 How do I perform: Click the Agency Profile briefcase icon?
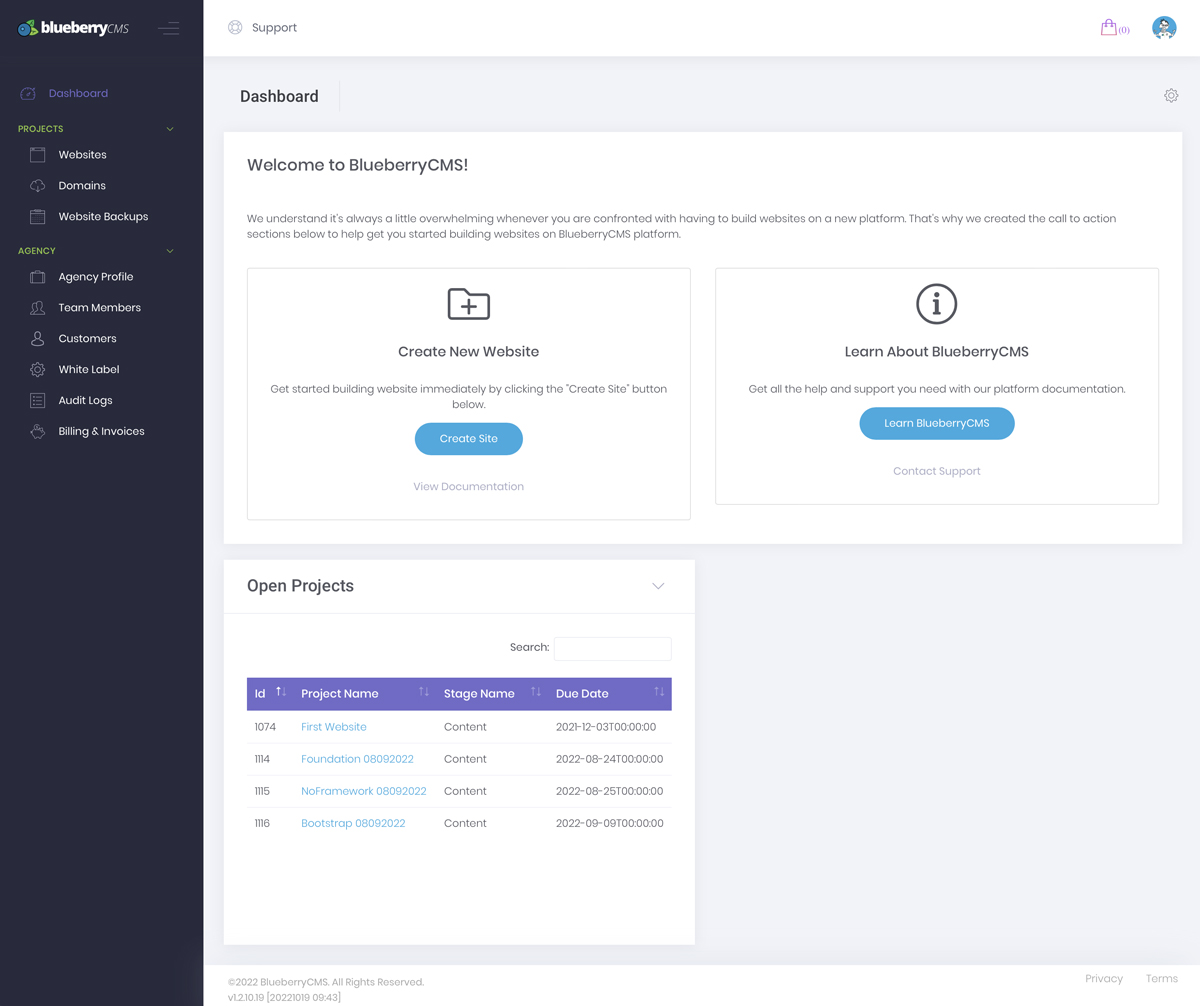tap(37, 277)
